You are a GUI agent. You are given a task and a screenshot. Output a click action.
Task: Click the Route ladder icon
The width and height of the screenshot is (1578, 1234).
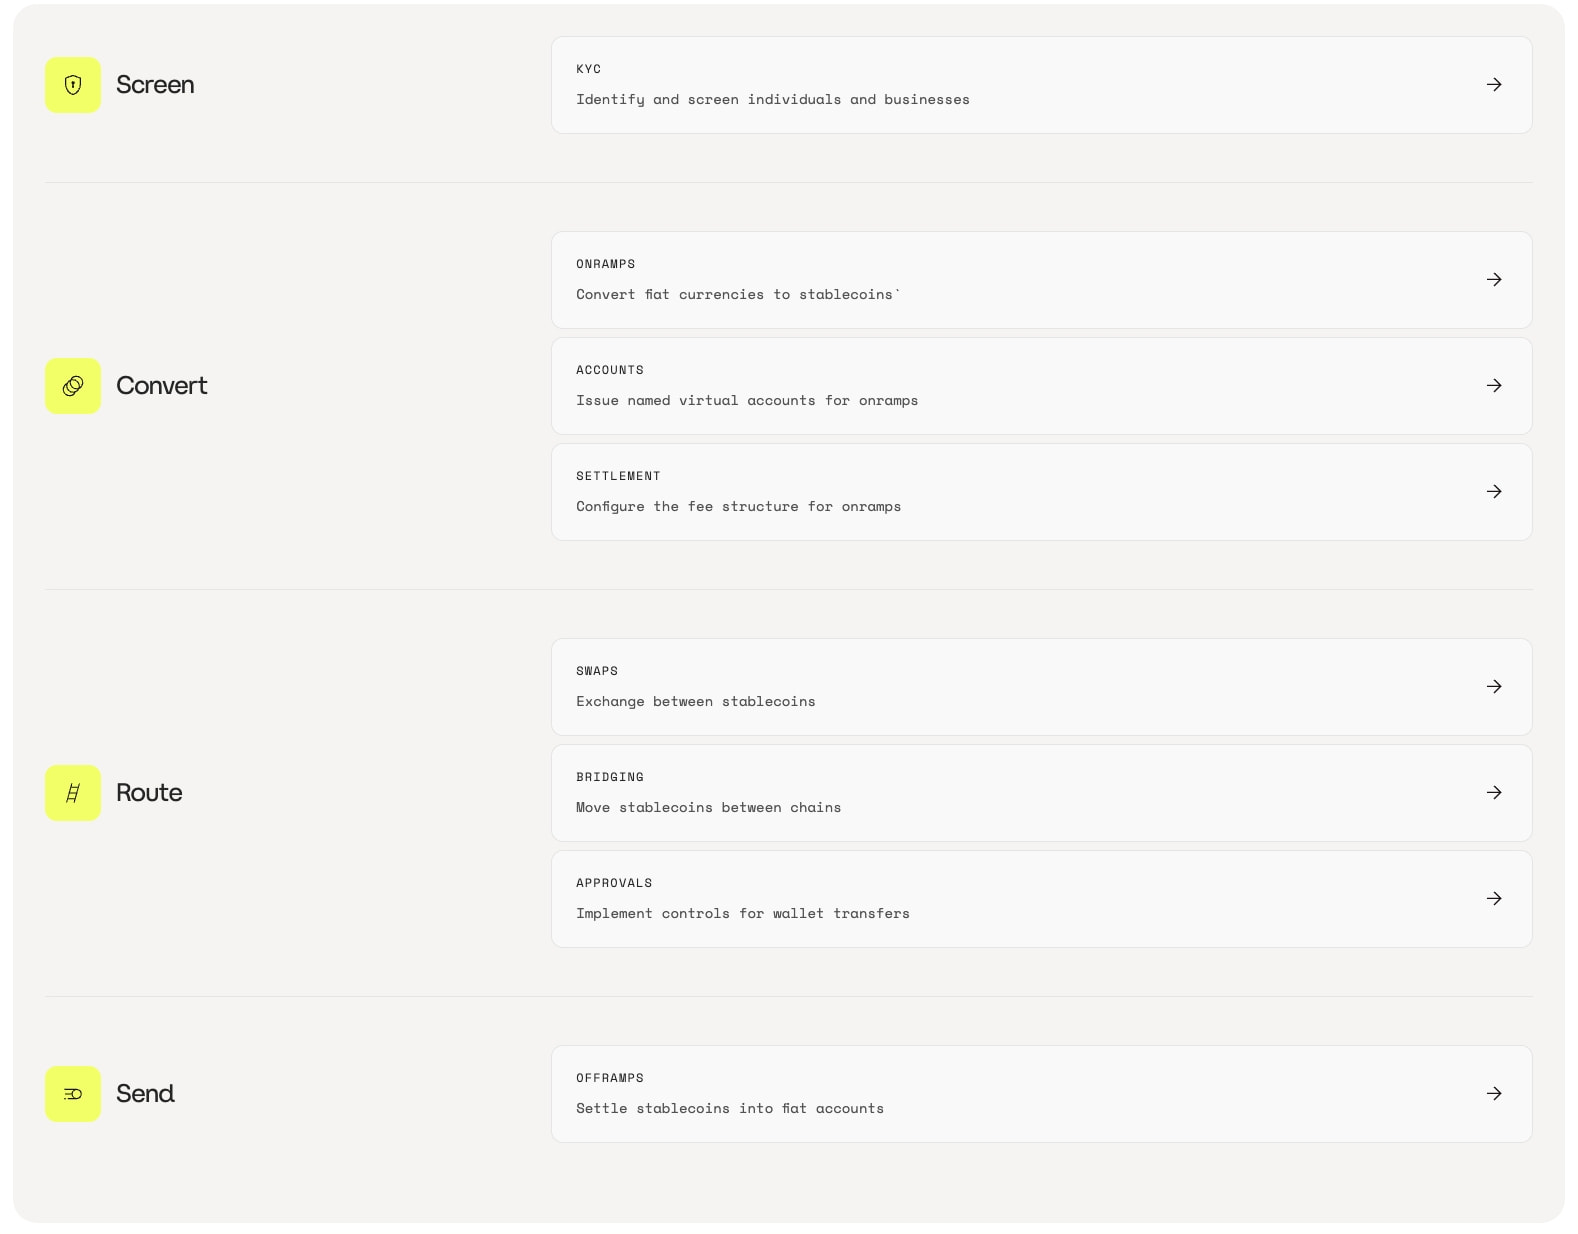pyautogui.click(x=73, y=793)
